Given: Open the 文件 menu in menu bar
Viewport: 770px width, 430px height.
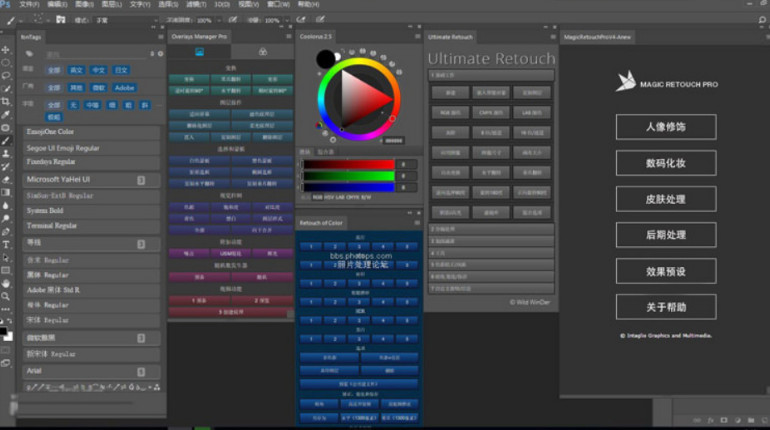Looking at the screenshot, I should click(28, 5).
